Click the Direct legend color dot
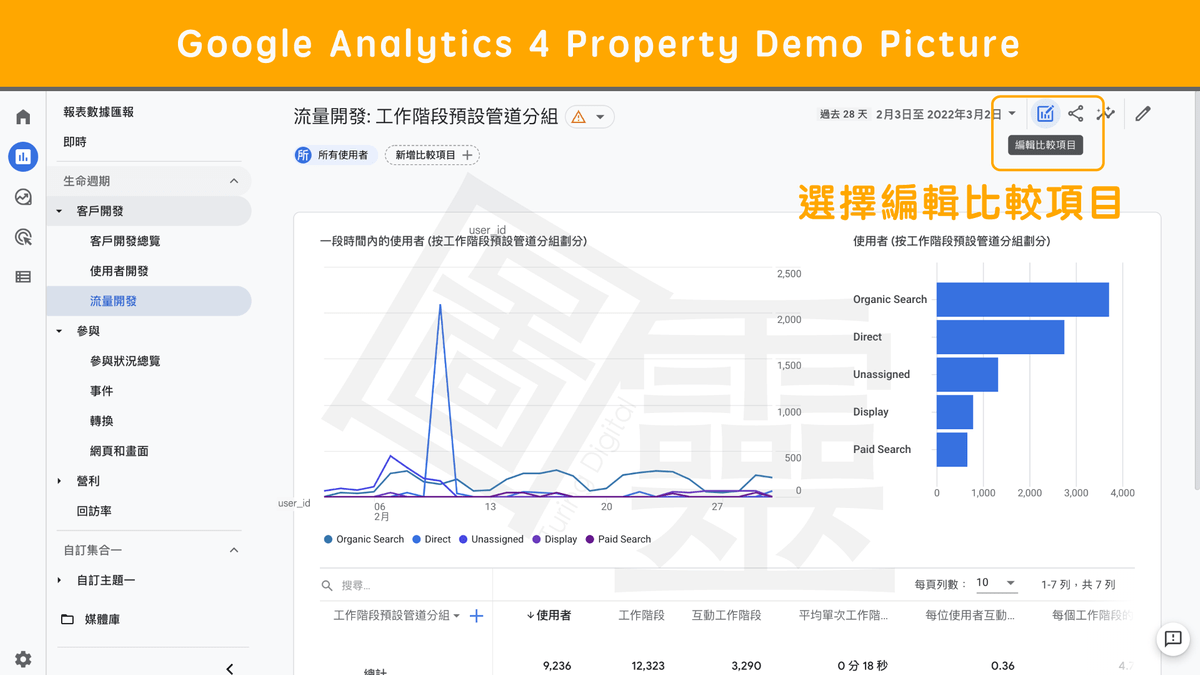 point(416,539)
